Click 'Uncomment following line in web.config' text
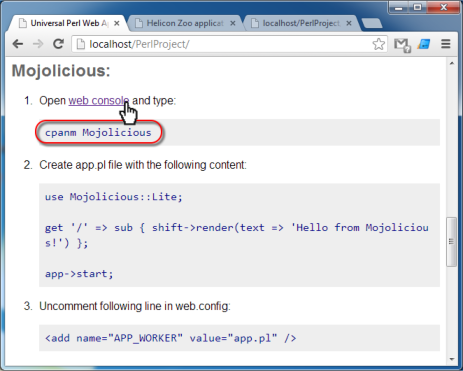The width and height of the screenshot is (463, 371). click(135, 306)
